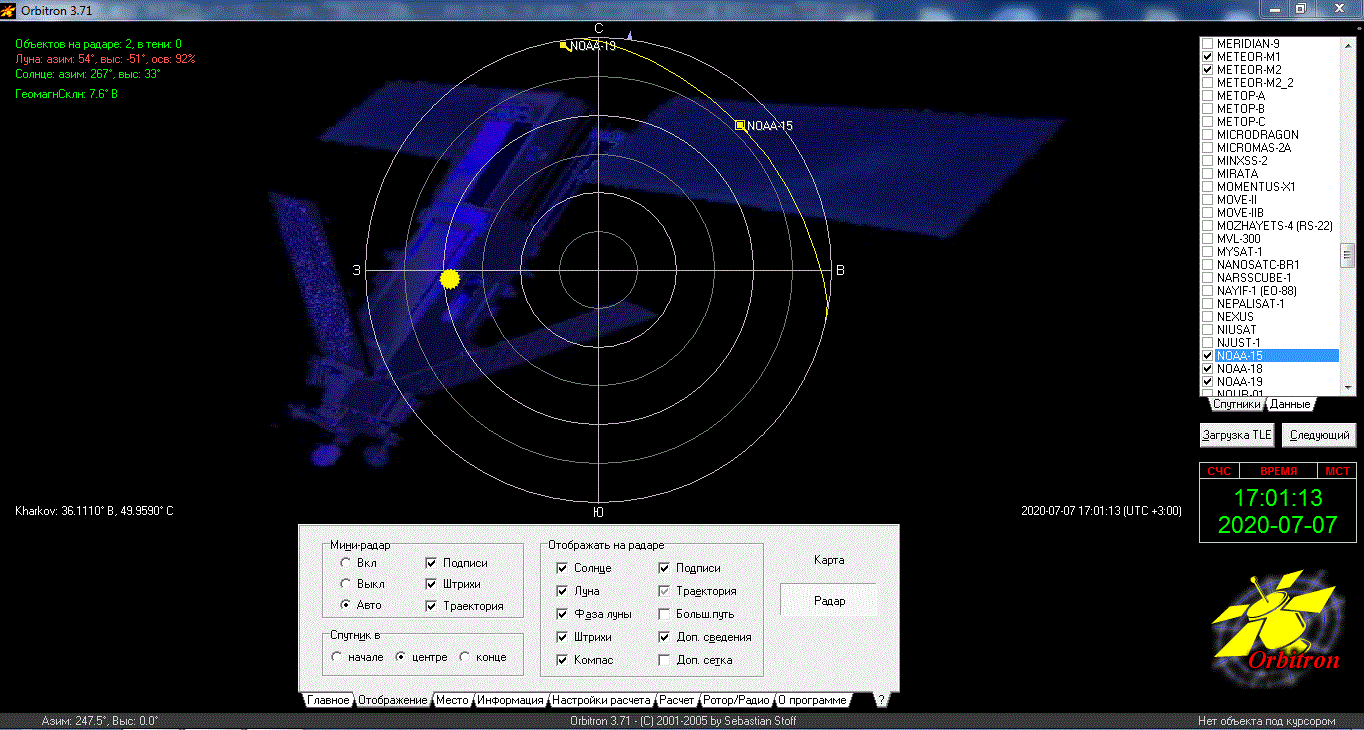Enable the Доп. сетка checkbox
Screen dimensions: 1364x730
[x=665, y=660]
